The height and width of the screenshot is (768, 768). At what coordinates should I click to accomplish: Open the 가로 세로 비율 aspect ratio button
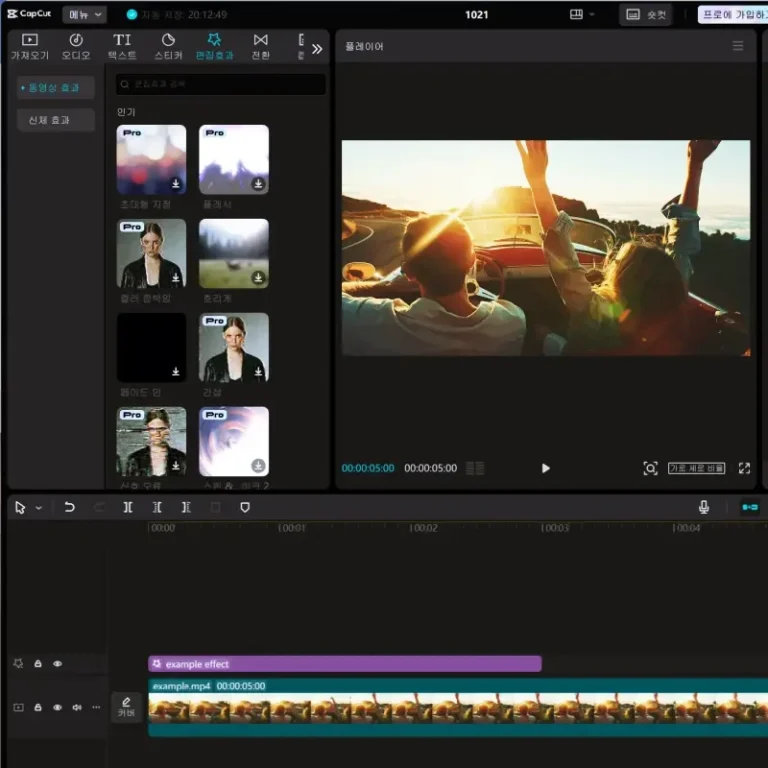(x=696, y=468)
